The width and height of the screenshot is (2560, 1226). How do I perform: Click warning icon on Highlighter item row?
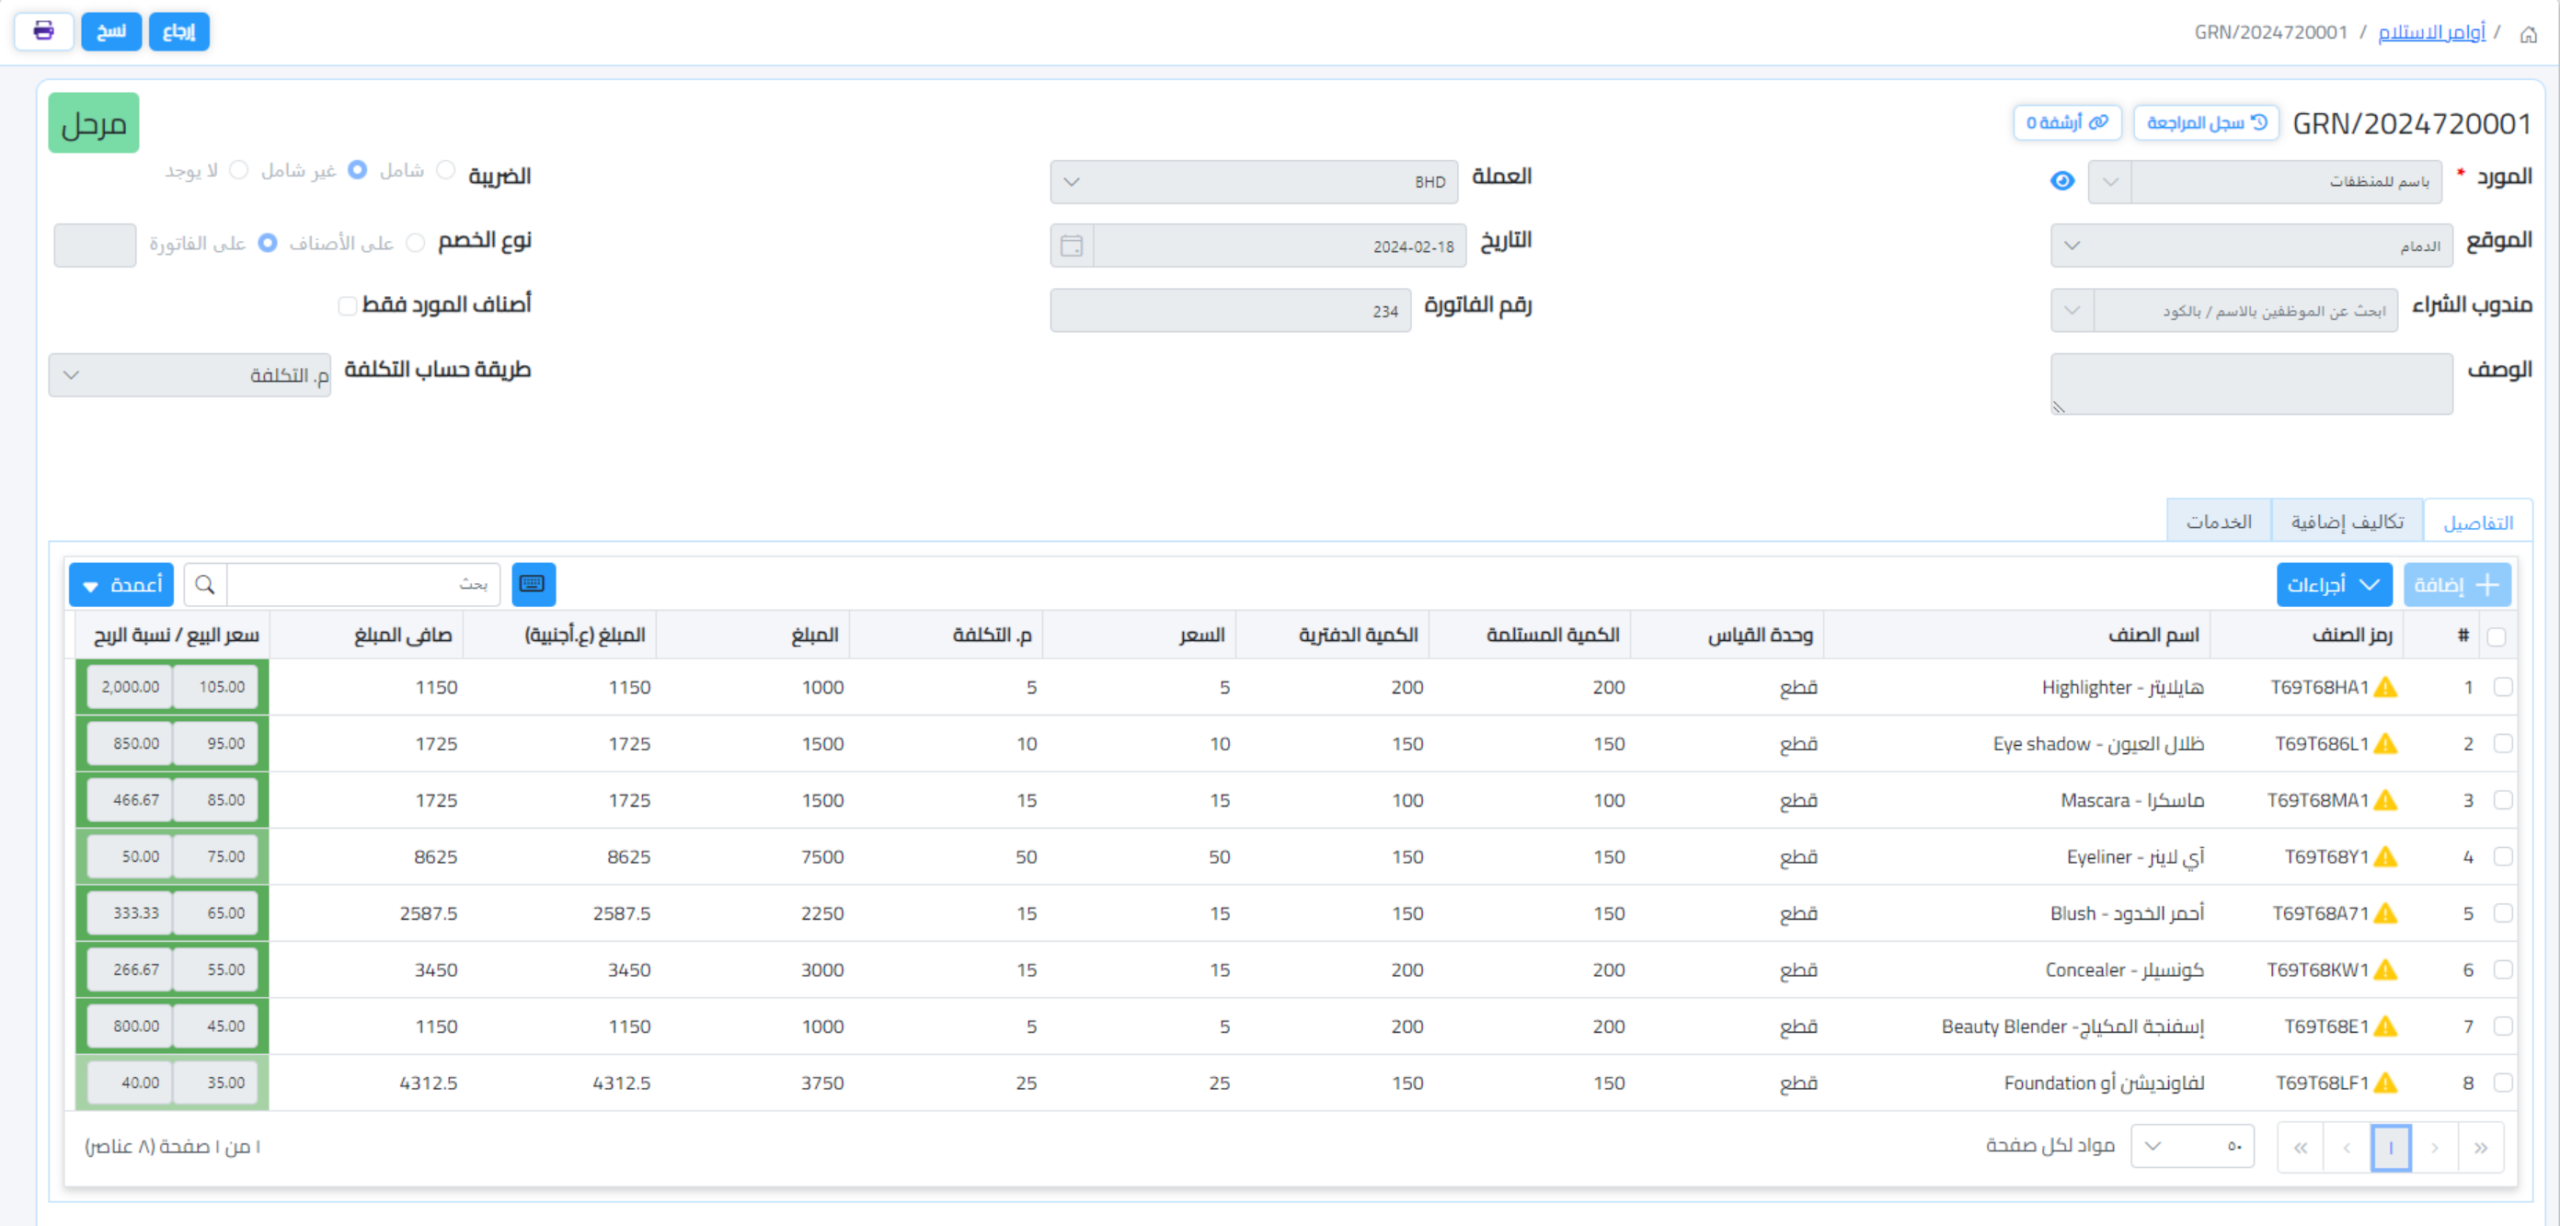click(x=2386, y=687)
